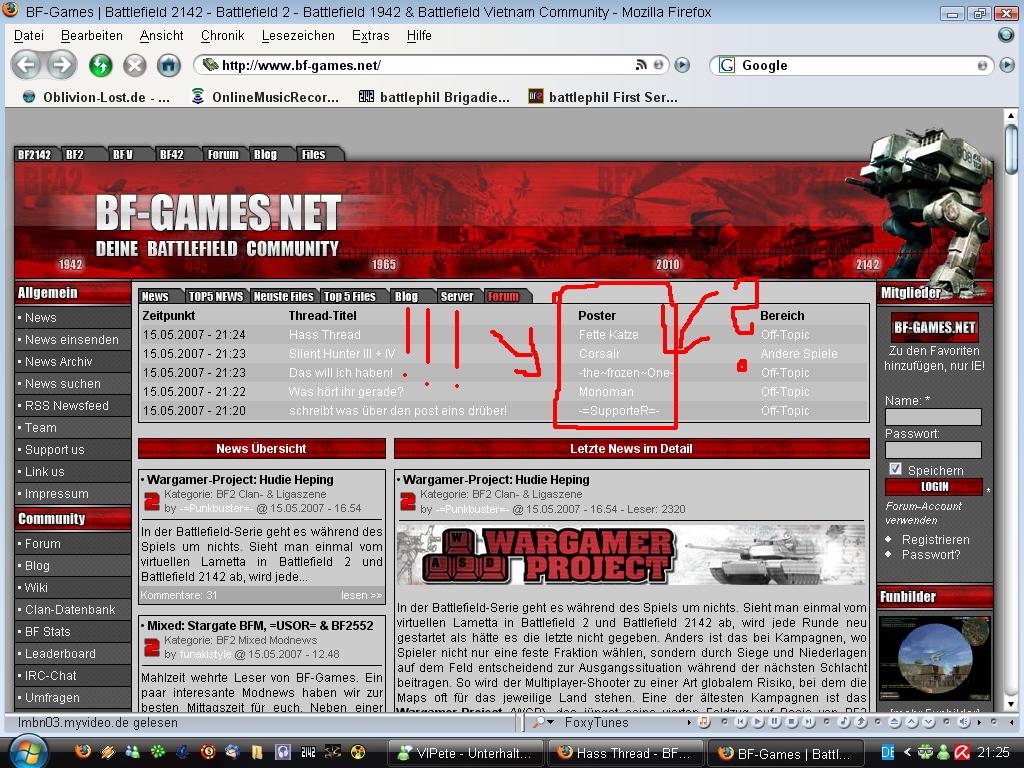1024x768 pixels.
Task: Launch the 2142 game quick launch icon
Action: click(308, 752)
